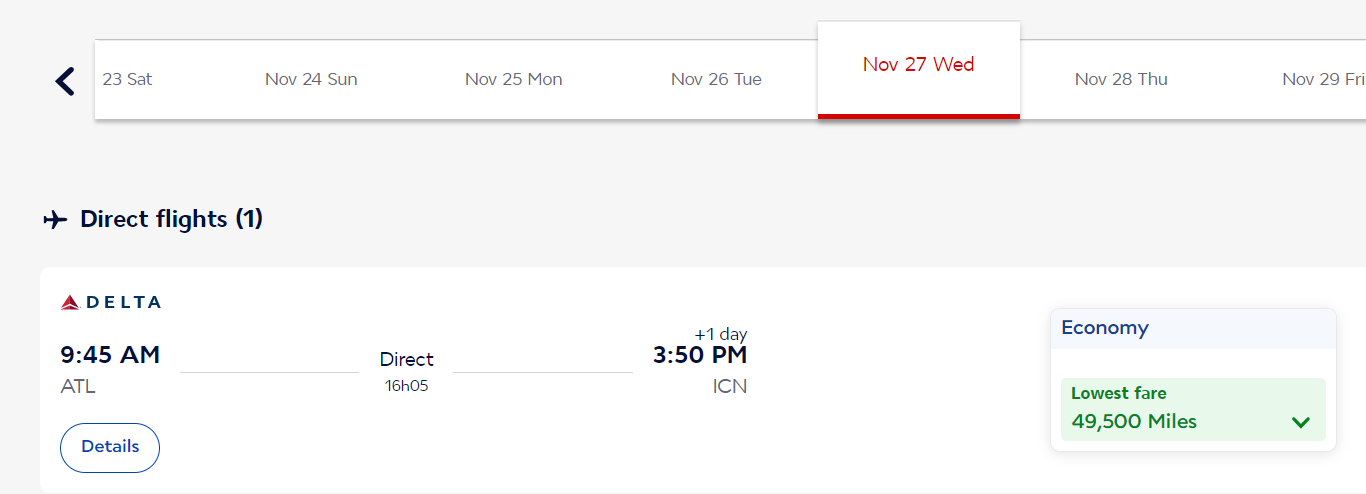Click the Delta airline logo
Screen dimensions: 1366x494
[111, 302]
